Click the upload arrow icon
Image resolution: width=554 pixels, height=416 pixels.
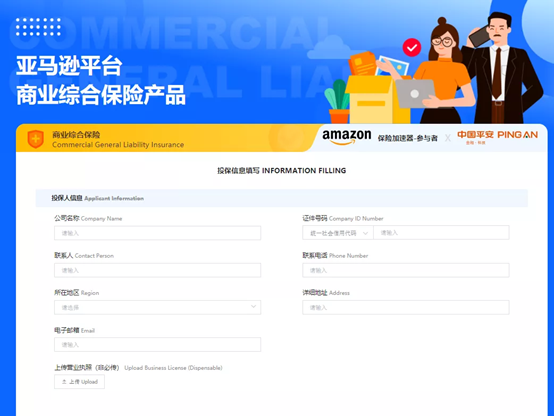point(64,382)
